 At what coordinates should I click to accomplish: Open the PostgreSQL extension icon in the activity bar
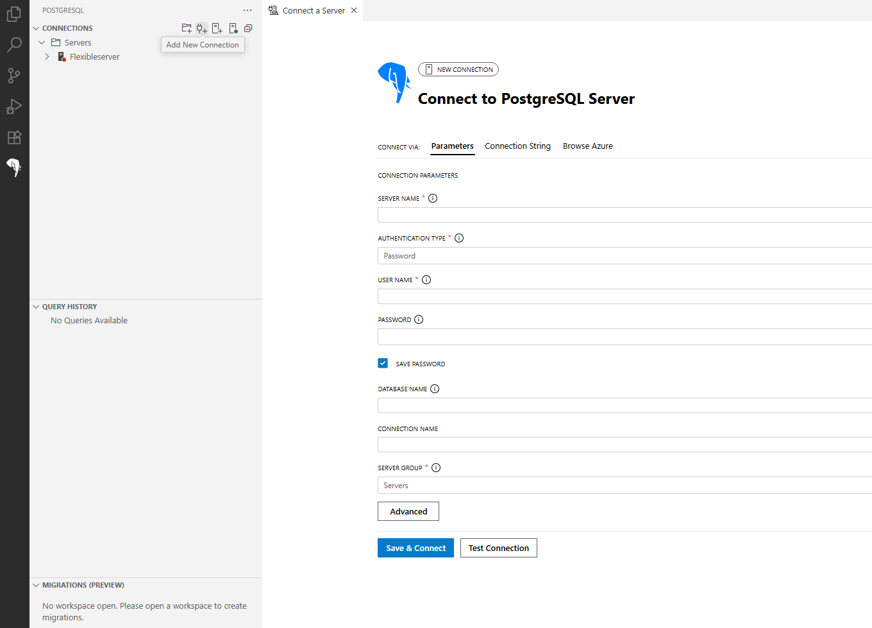[14, 168]
